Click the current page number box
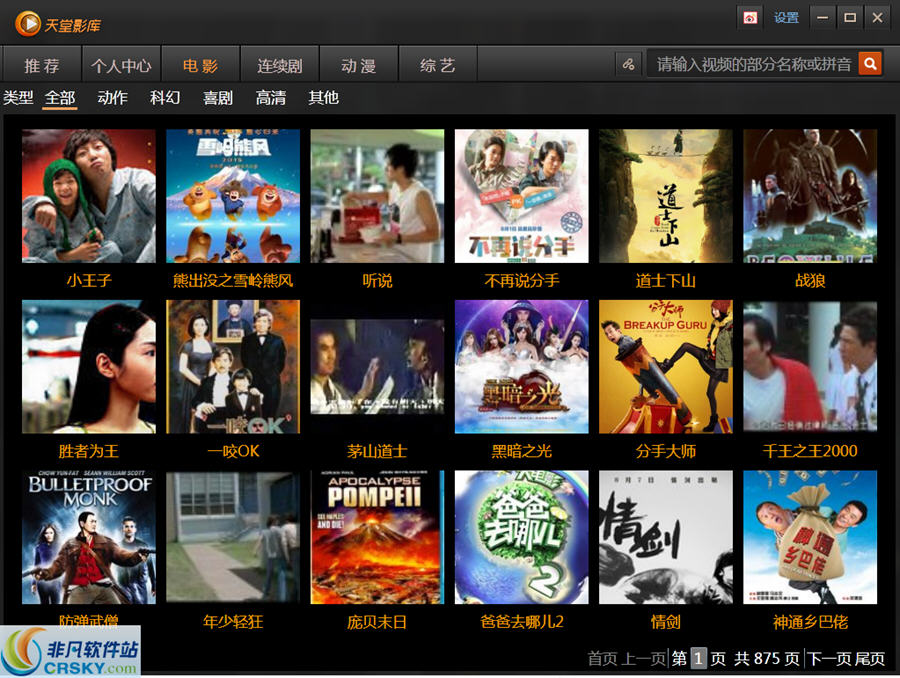Image resolution: width=900 pixels, height=678 pixels. [698, 658]
